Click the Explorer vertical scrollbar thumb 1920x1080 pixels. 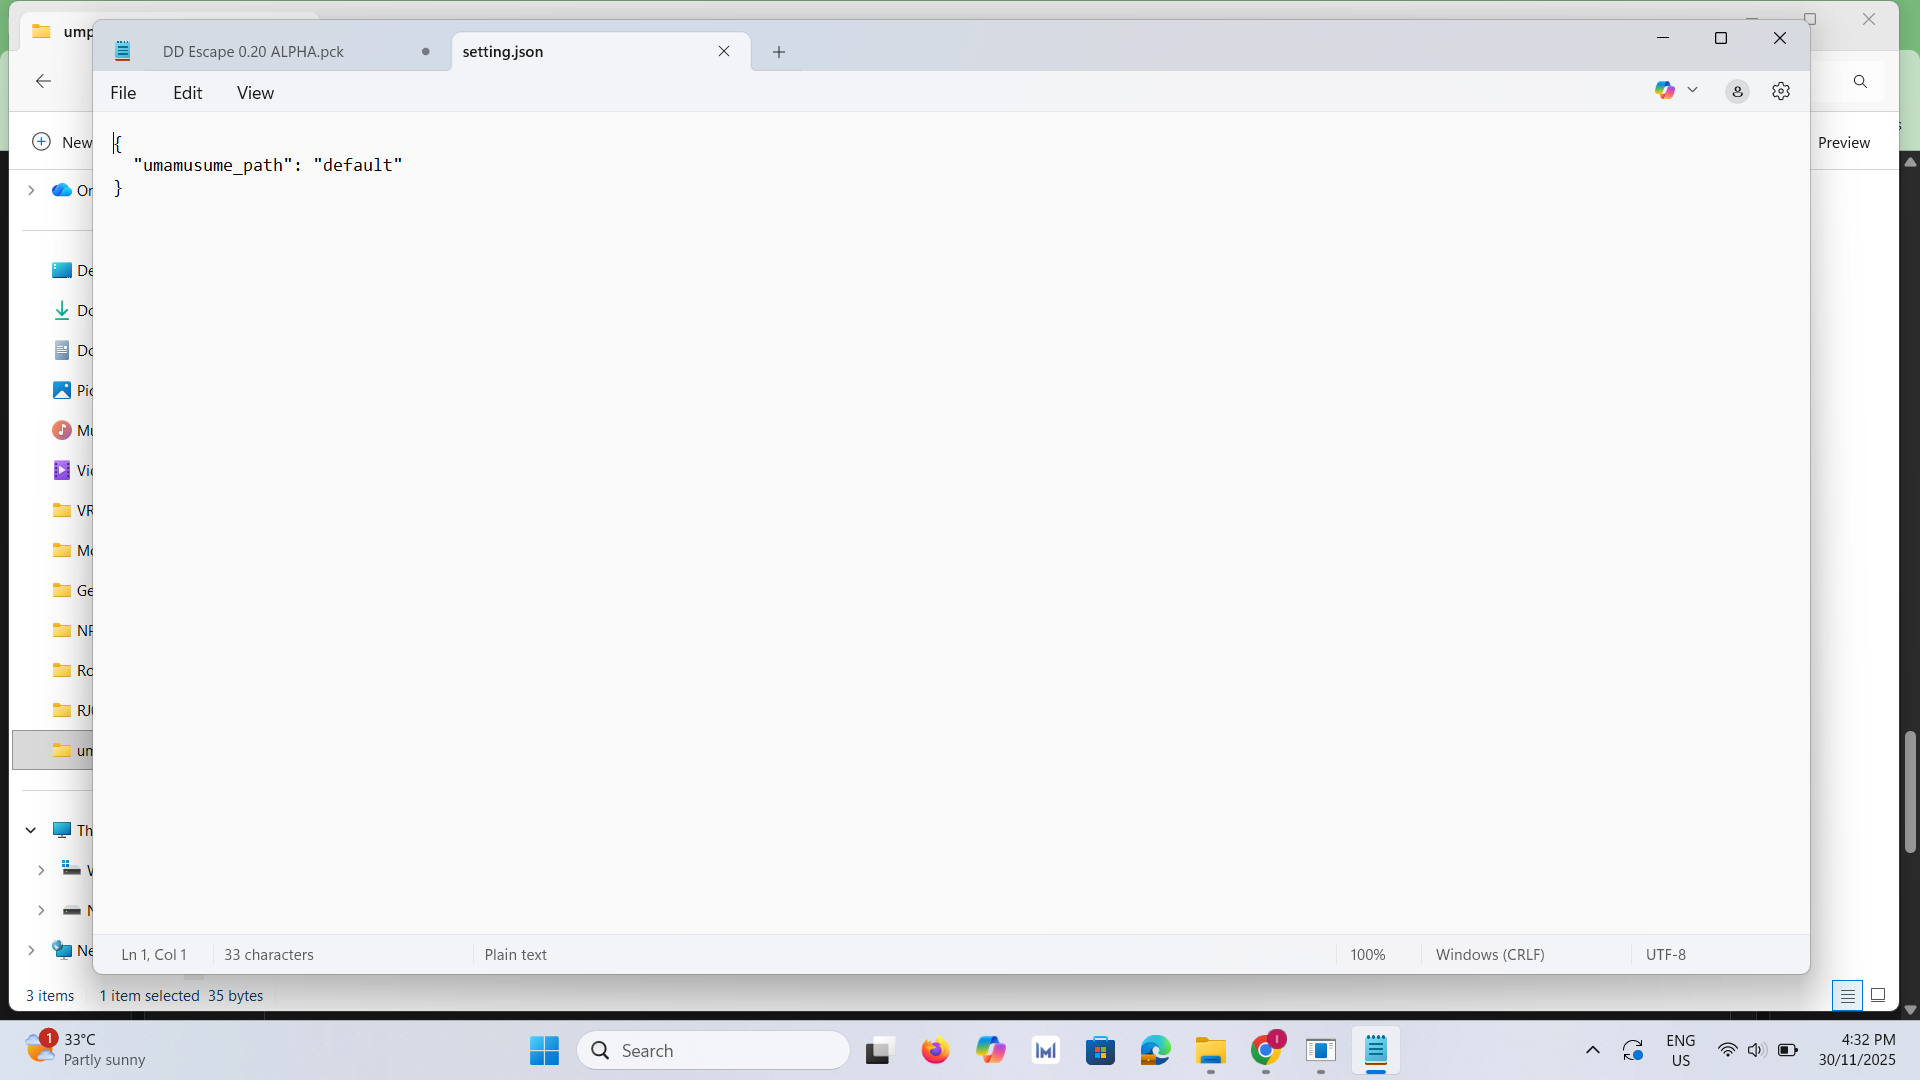[x=1910, y=791]
